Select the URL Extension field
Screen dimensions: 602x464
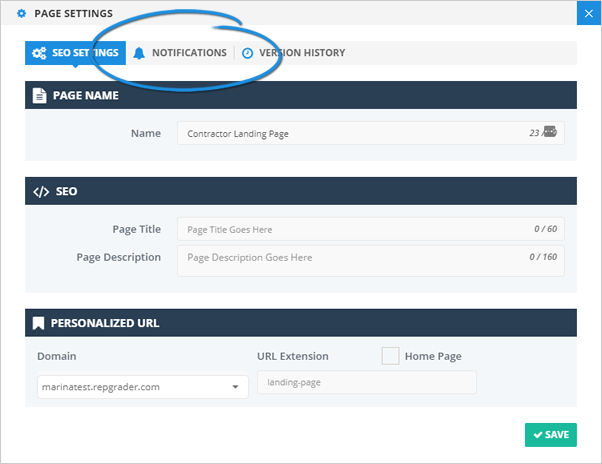[x=366, y=383]
